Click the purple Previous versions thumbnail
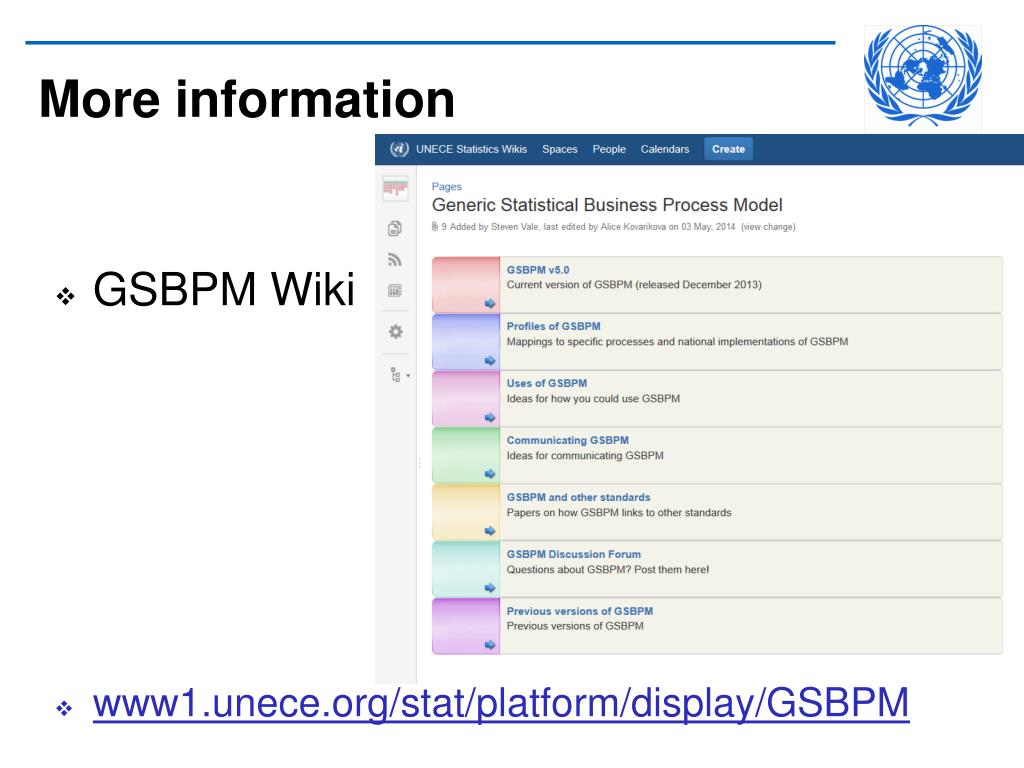Viewport: 1024px width, 768px height. 466,626
